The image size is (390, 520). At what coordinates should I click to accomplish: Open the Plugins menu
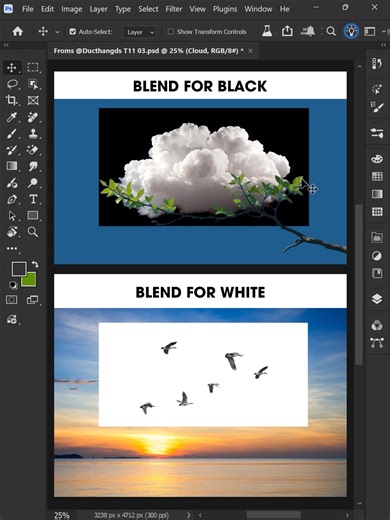pos(225,9)
